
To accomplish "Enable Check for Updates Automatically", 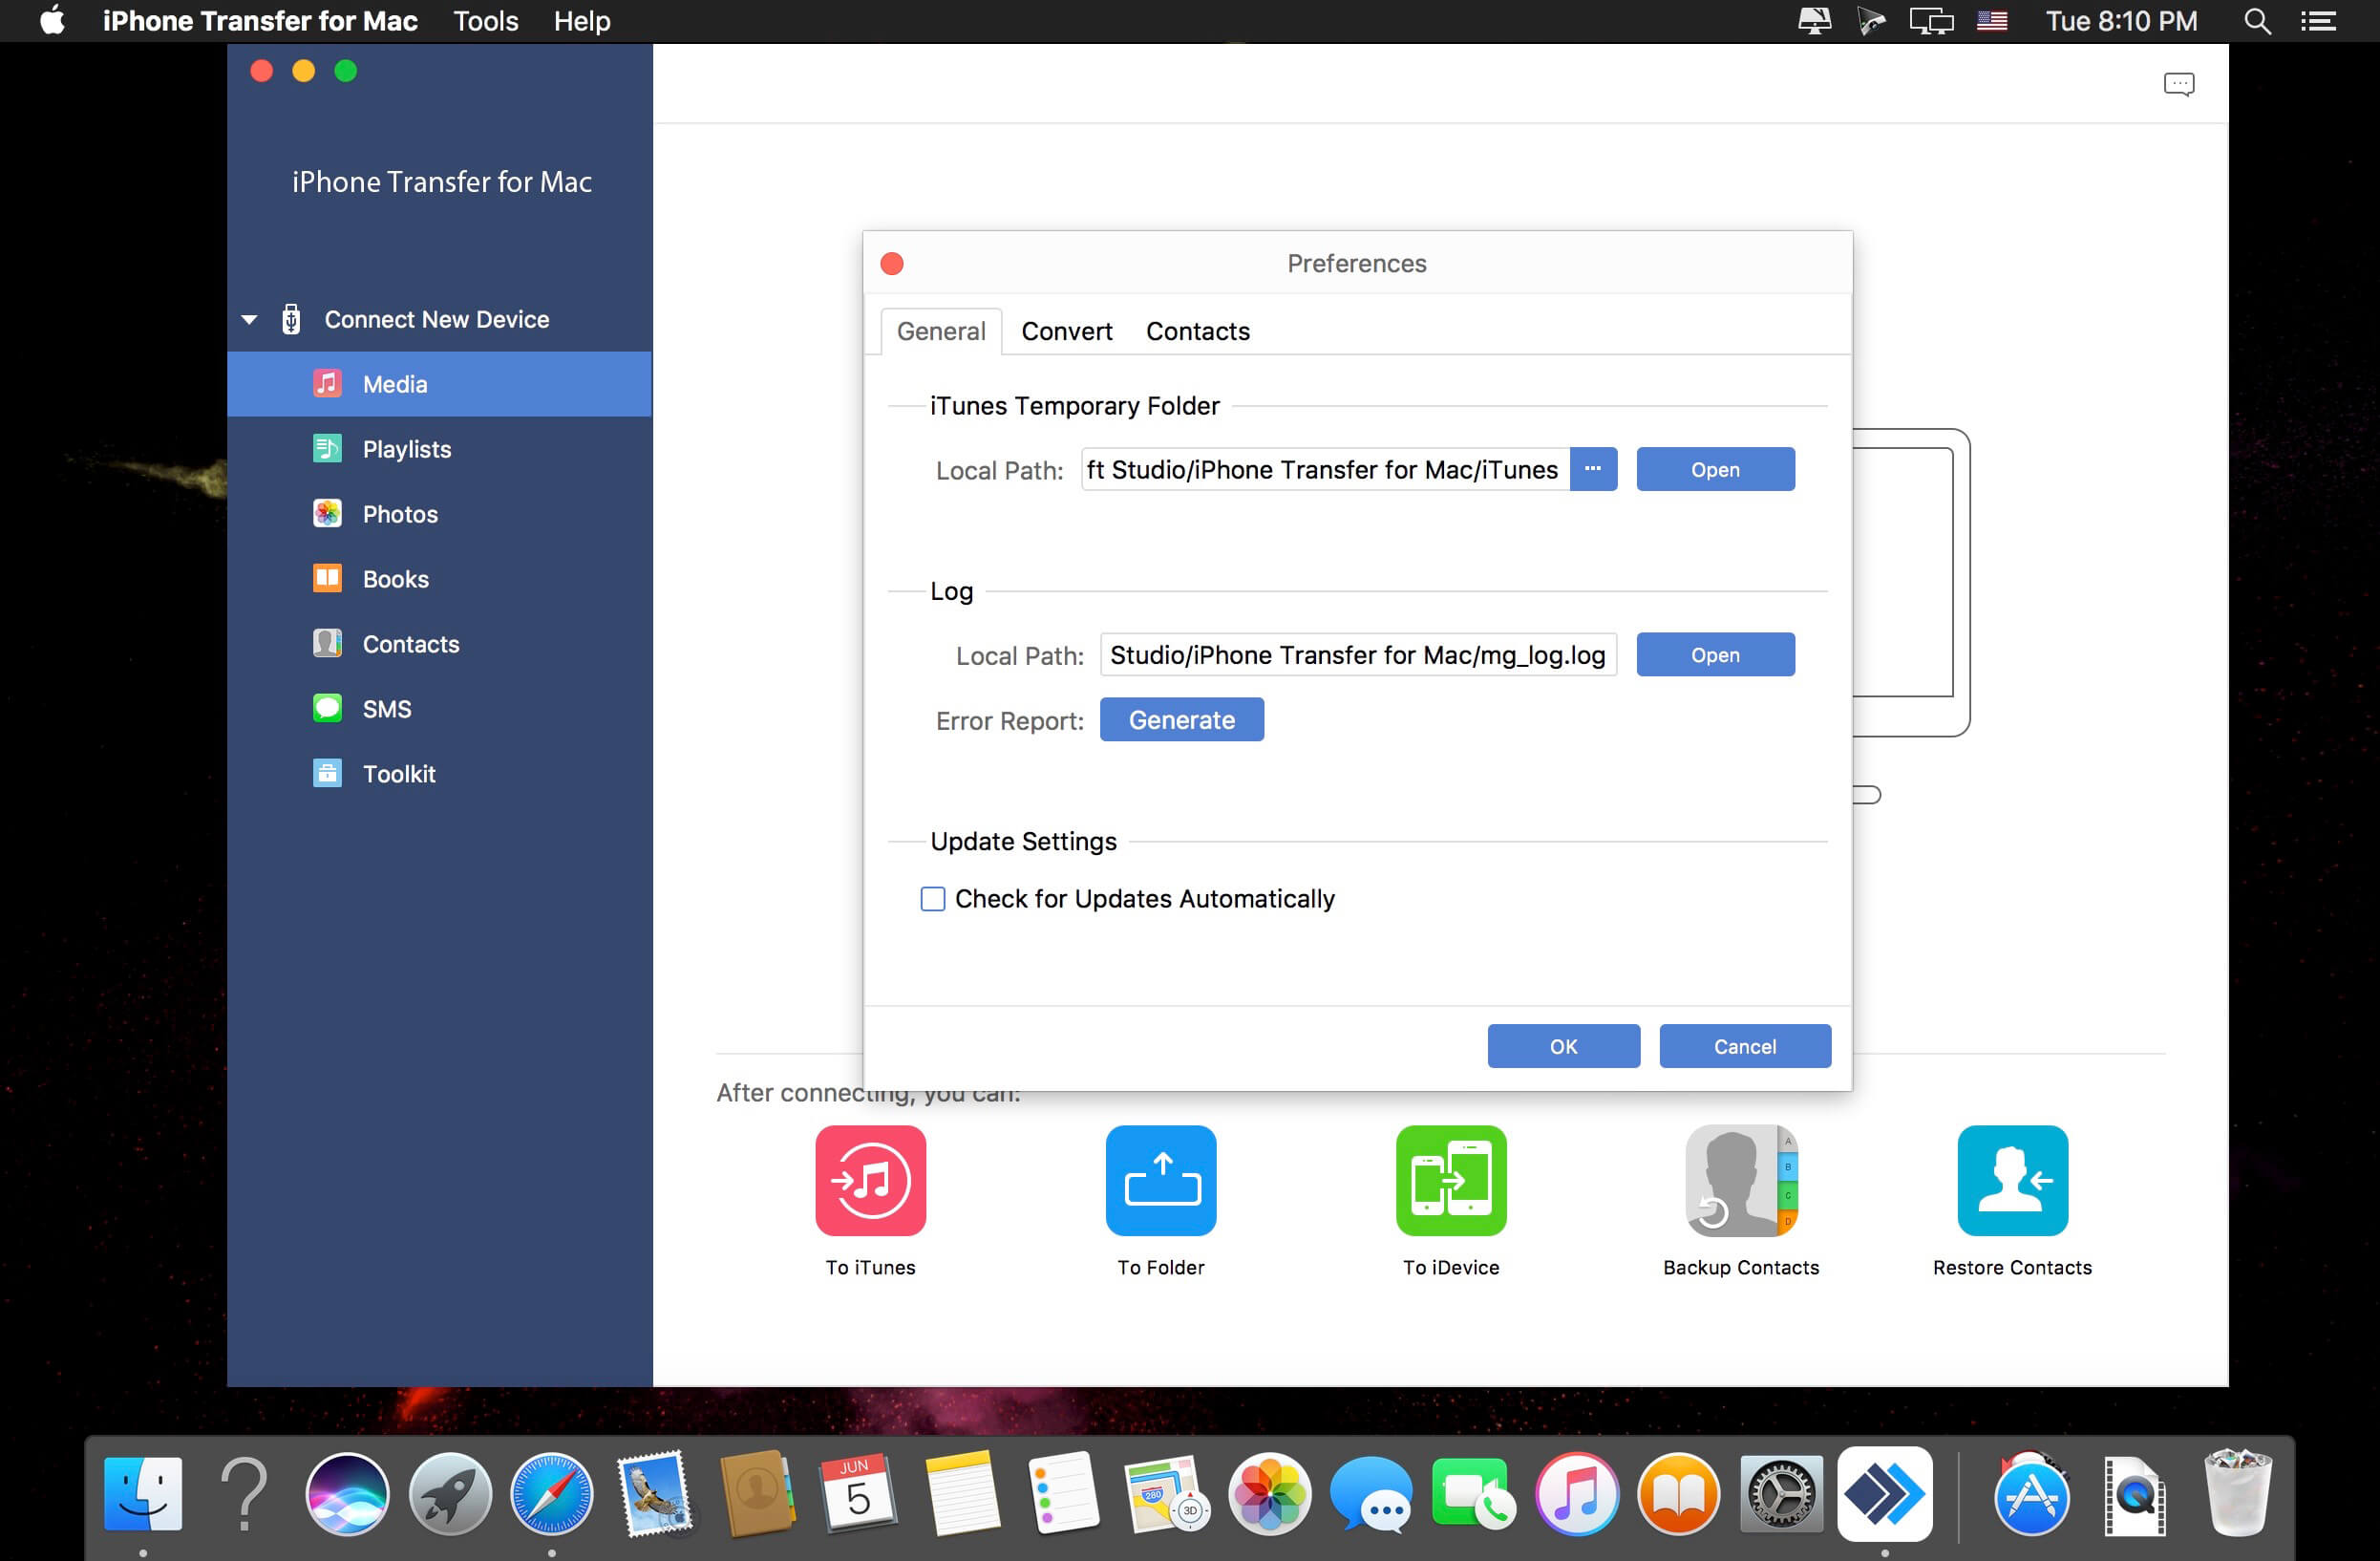I will point(931,897).
